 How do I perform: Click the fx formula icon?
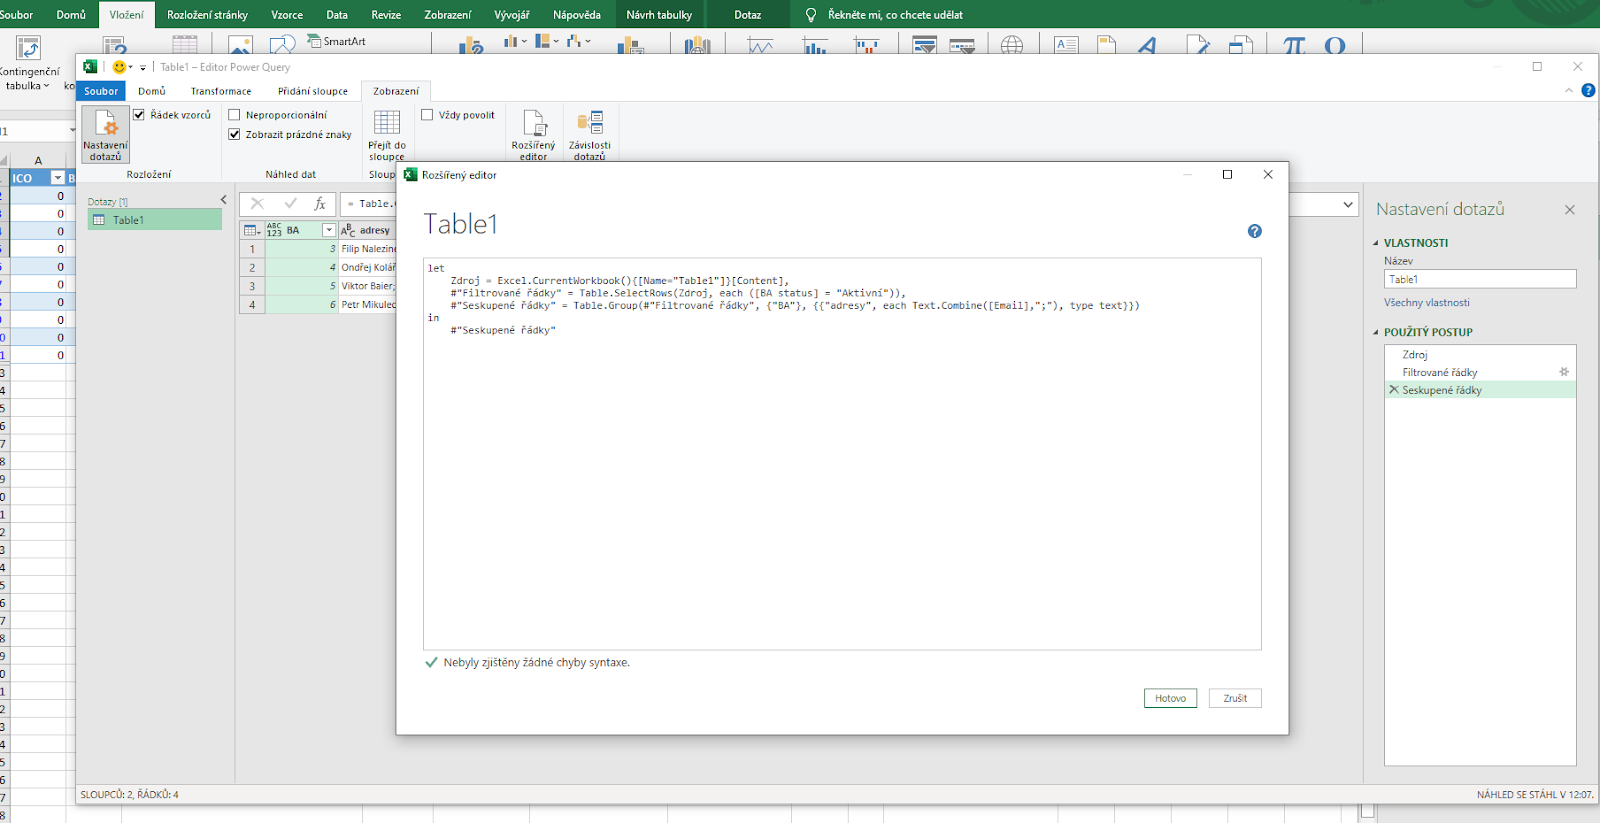(x=320, y=203)
